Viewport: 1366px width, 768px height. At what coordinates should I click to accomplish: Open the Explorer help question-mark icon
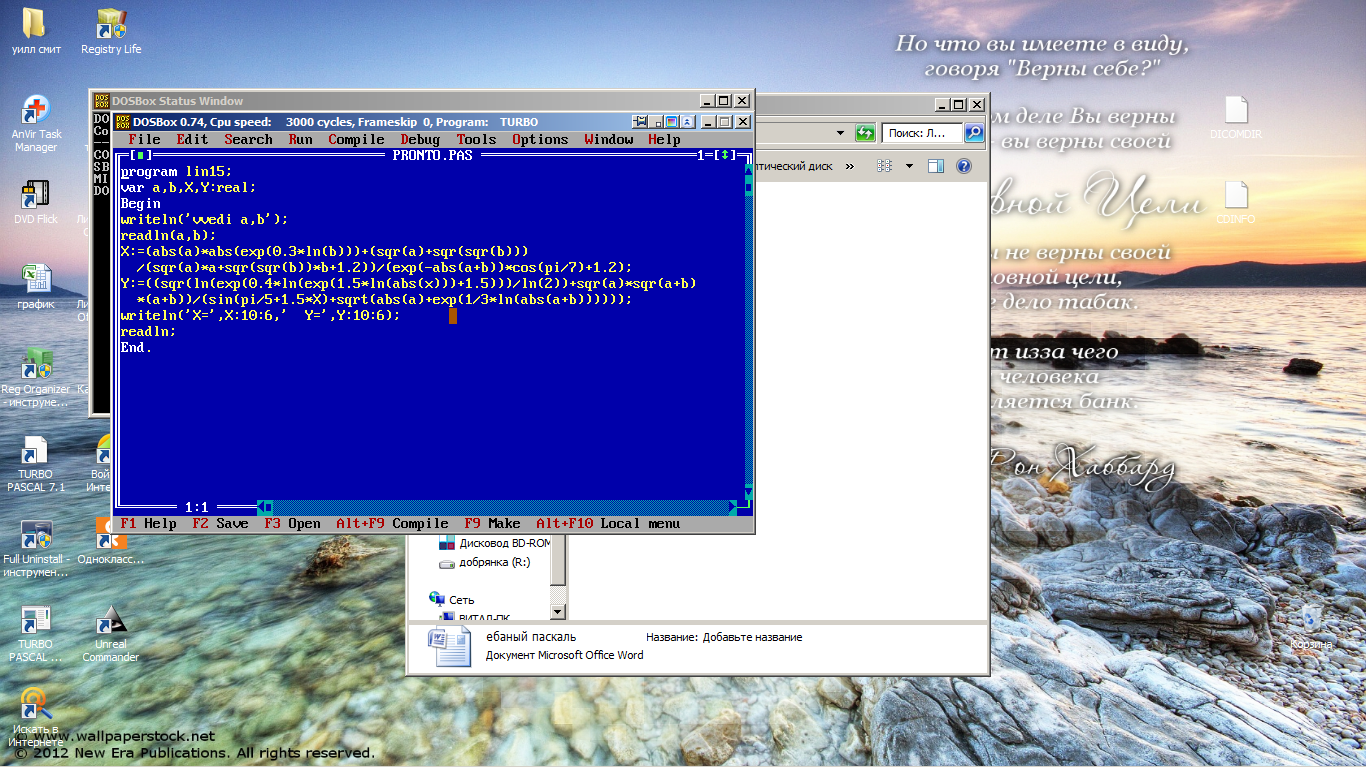click(x=964, y=166)
